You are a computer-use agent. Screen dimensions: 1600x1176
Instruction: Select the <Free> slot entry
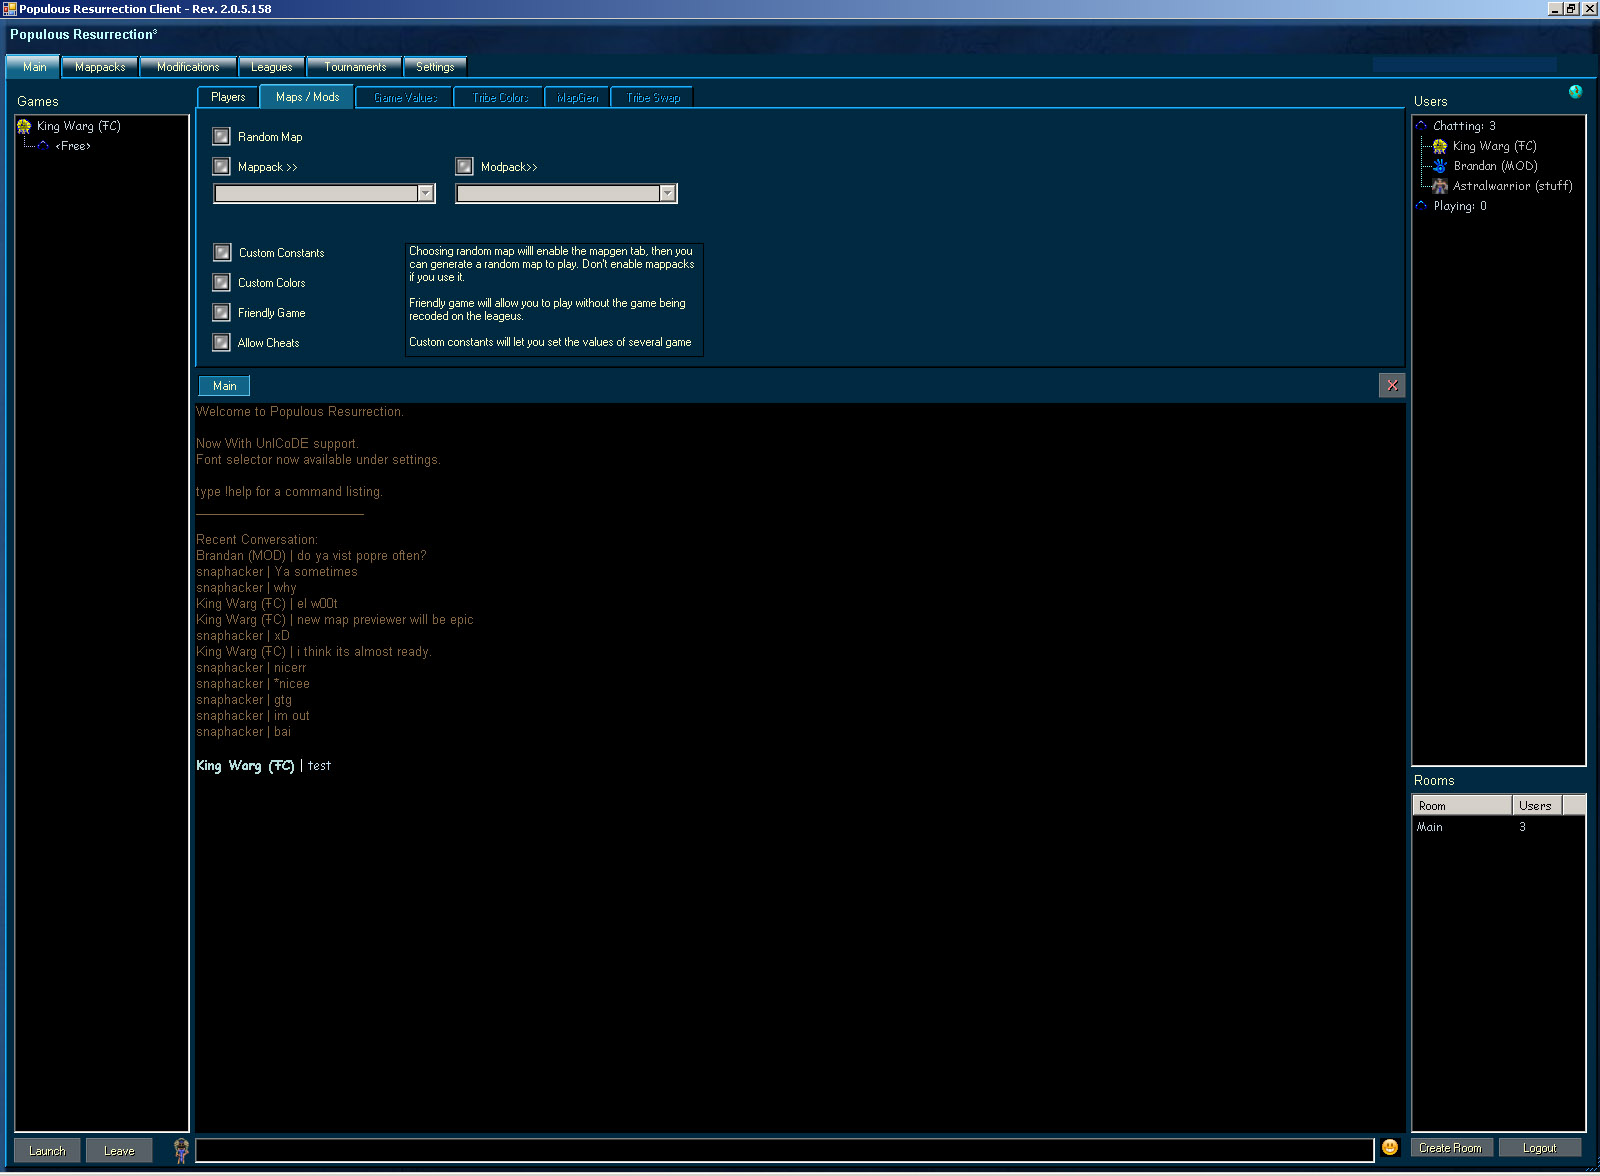[x=73, y=146]
